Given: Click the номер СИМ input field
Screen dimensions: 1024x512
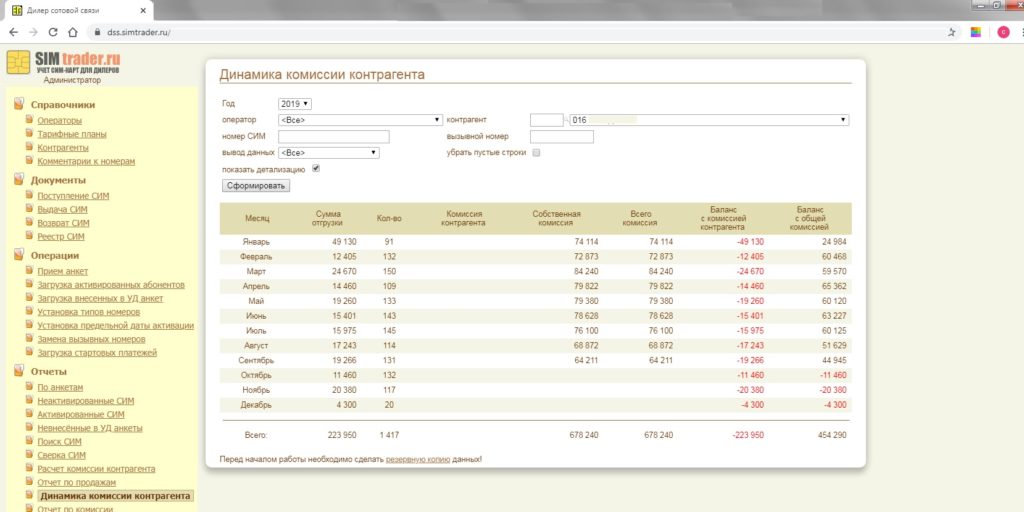Looking at the screenshot, I should coord(334,136).
